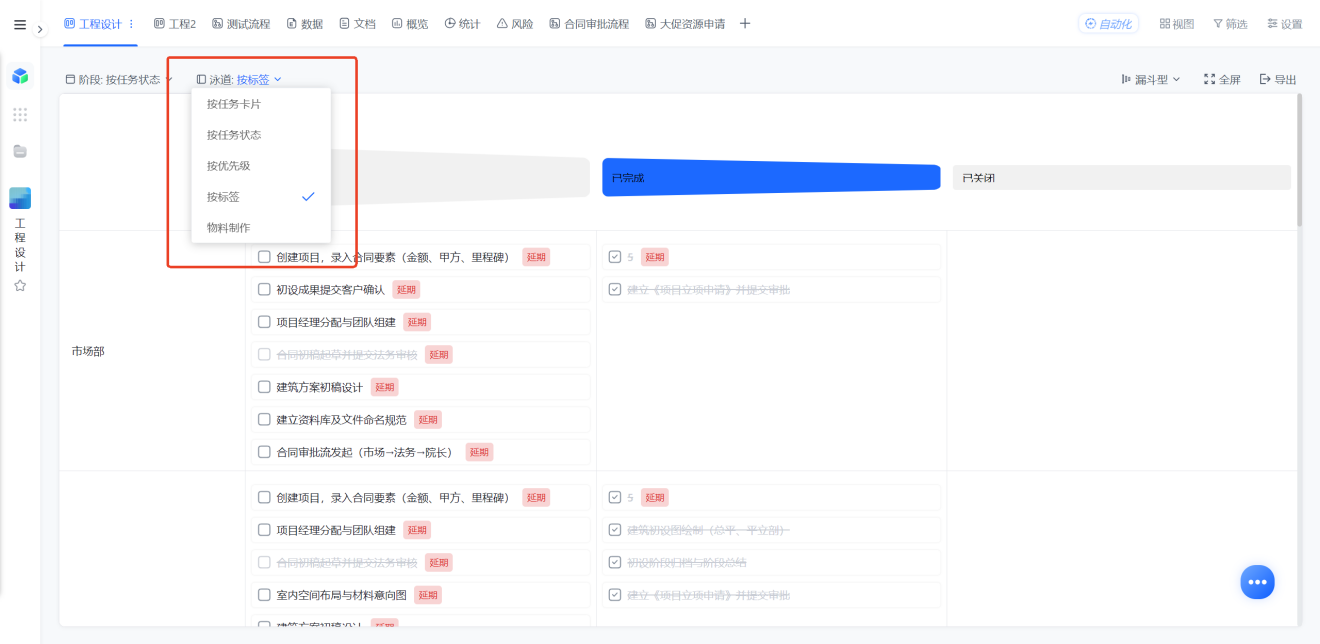This screenshot has height=644, width=1320.
Task: Click the 市场部 swimlane label
Action: [88, 351]
